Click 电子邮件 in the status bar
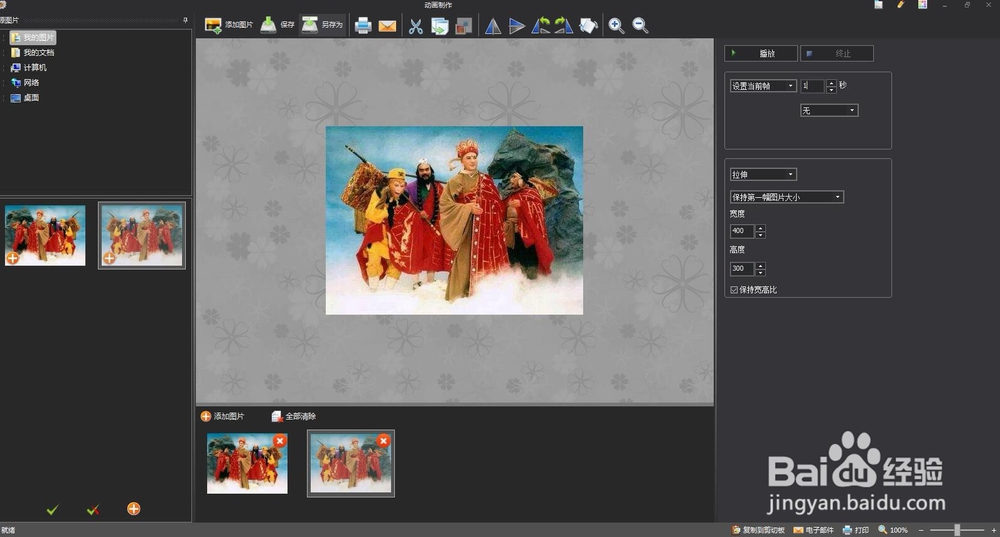 coord(813,530)
